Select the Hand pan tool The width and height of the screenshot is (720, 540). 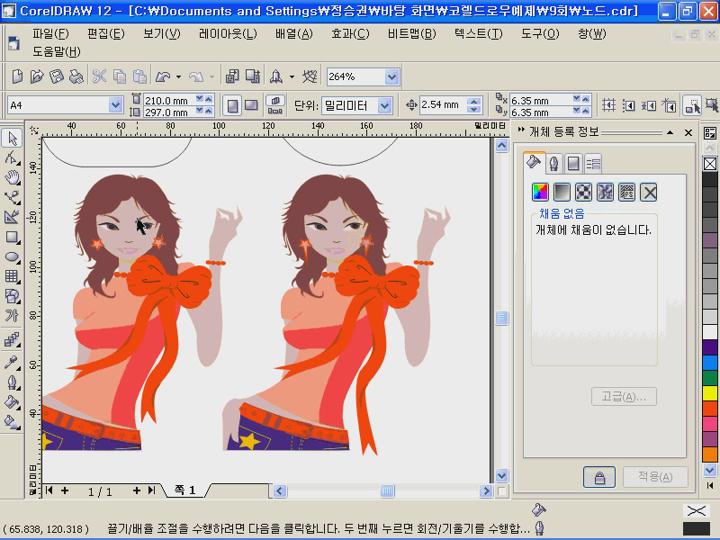pyautogui.click(x=12, y=177)
